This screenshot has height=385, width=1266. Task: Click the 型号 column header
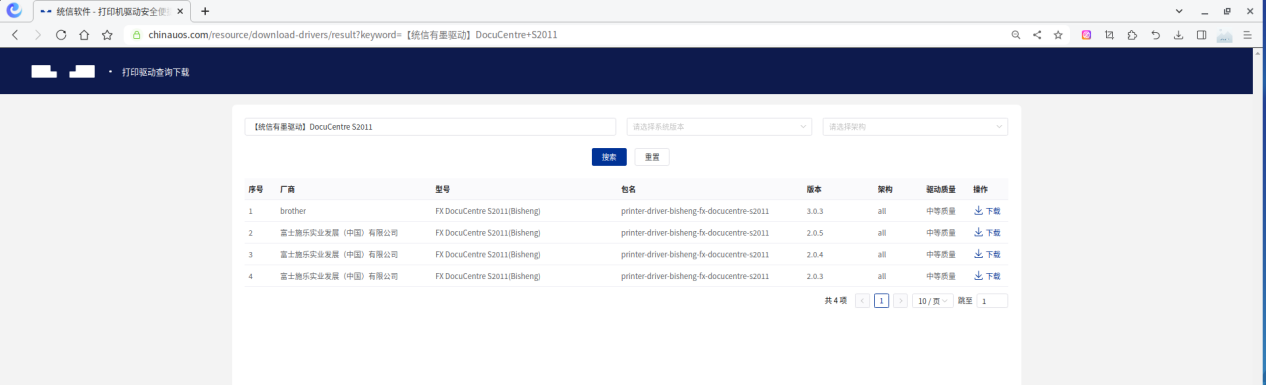coord(443,189)
